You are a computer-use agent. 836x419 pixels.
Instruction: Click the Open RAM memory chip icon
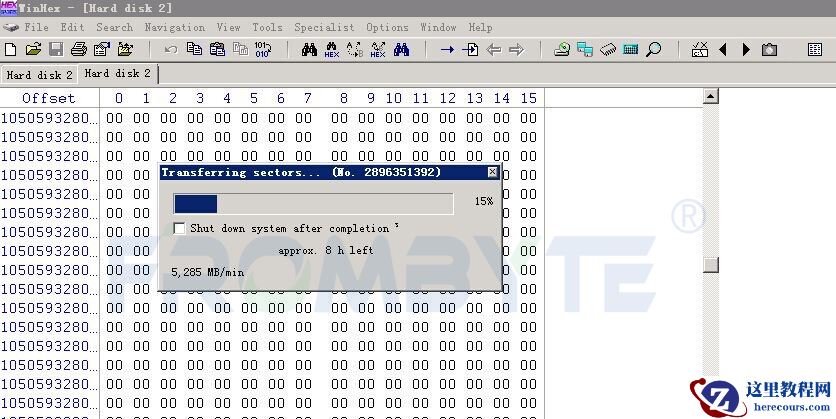coord(608,50)
